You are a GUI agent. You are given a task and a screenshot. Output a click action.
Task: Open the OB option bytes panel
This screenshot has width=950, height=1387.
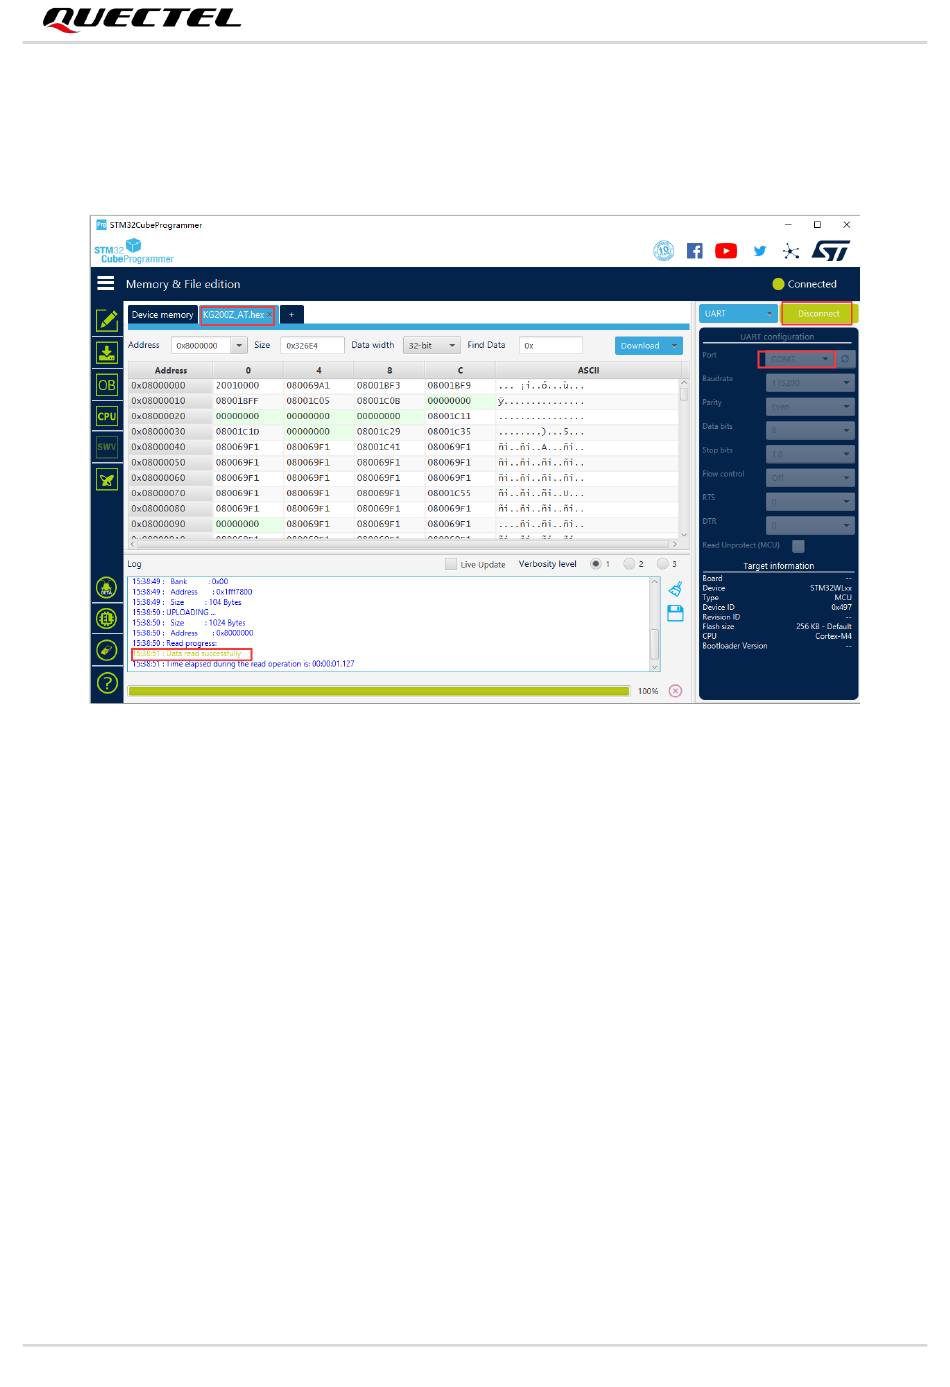[107, 384]
